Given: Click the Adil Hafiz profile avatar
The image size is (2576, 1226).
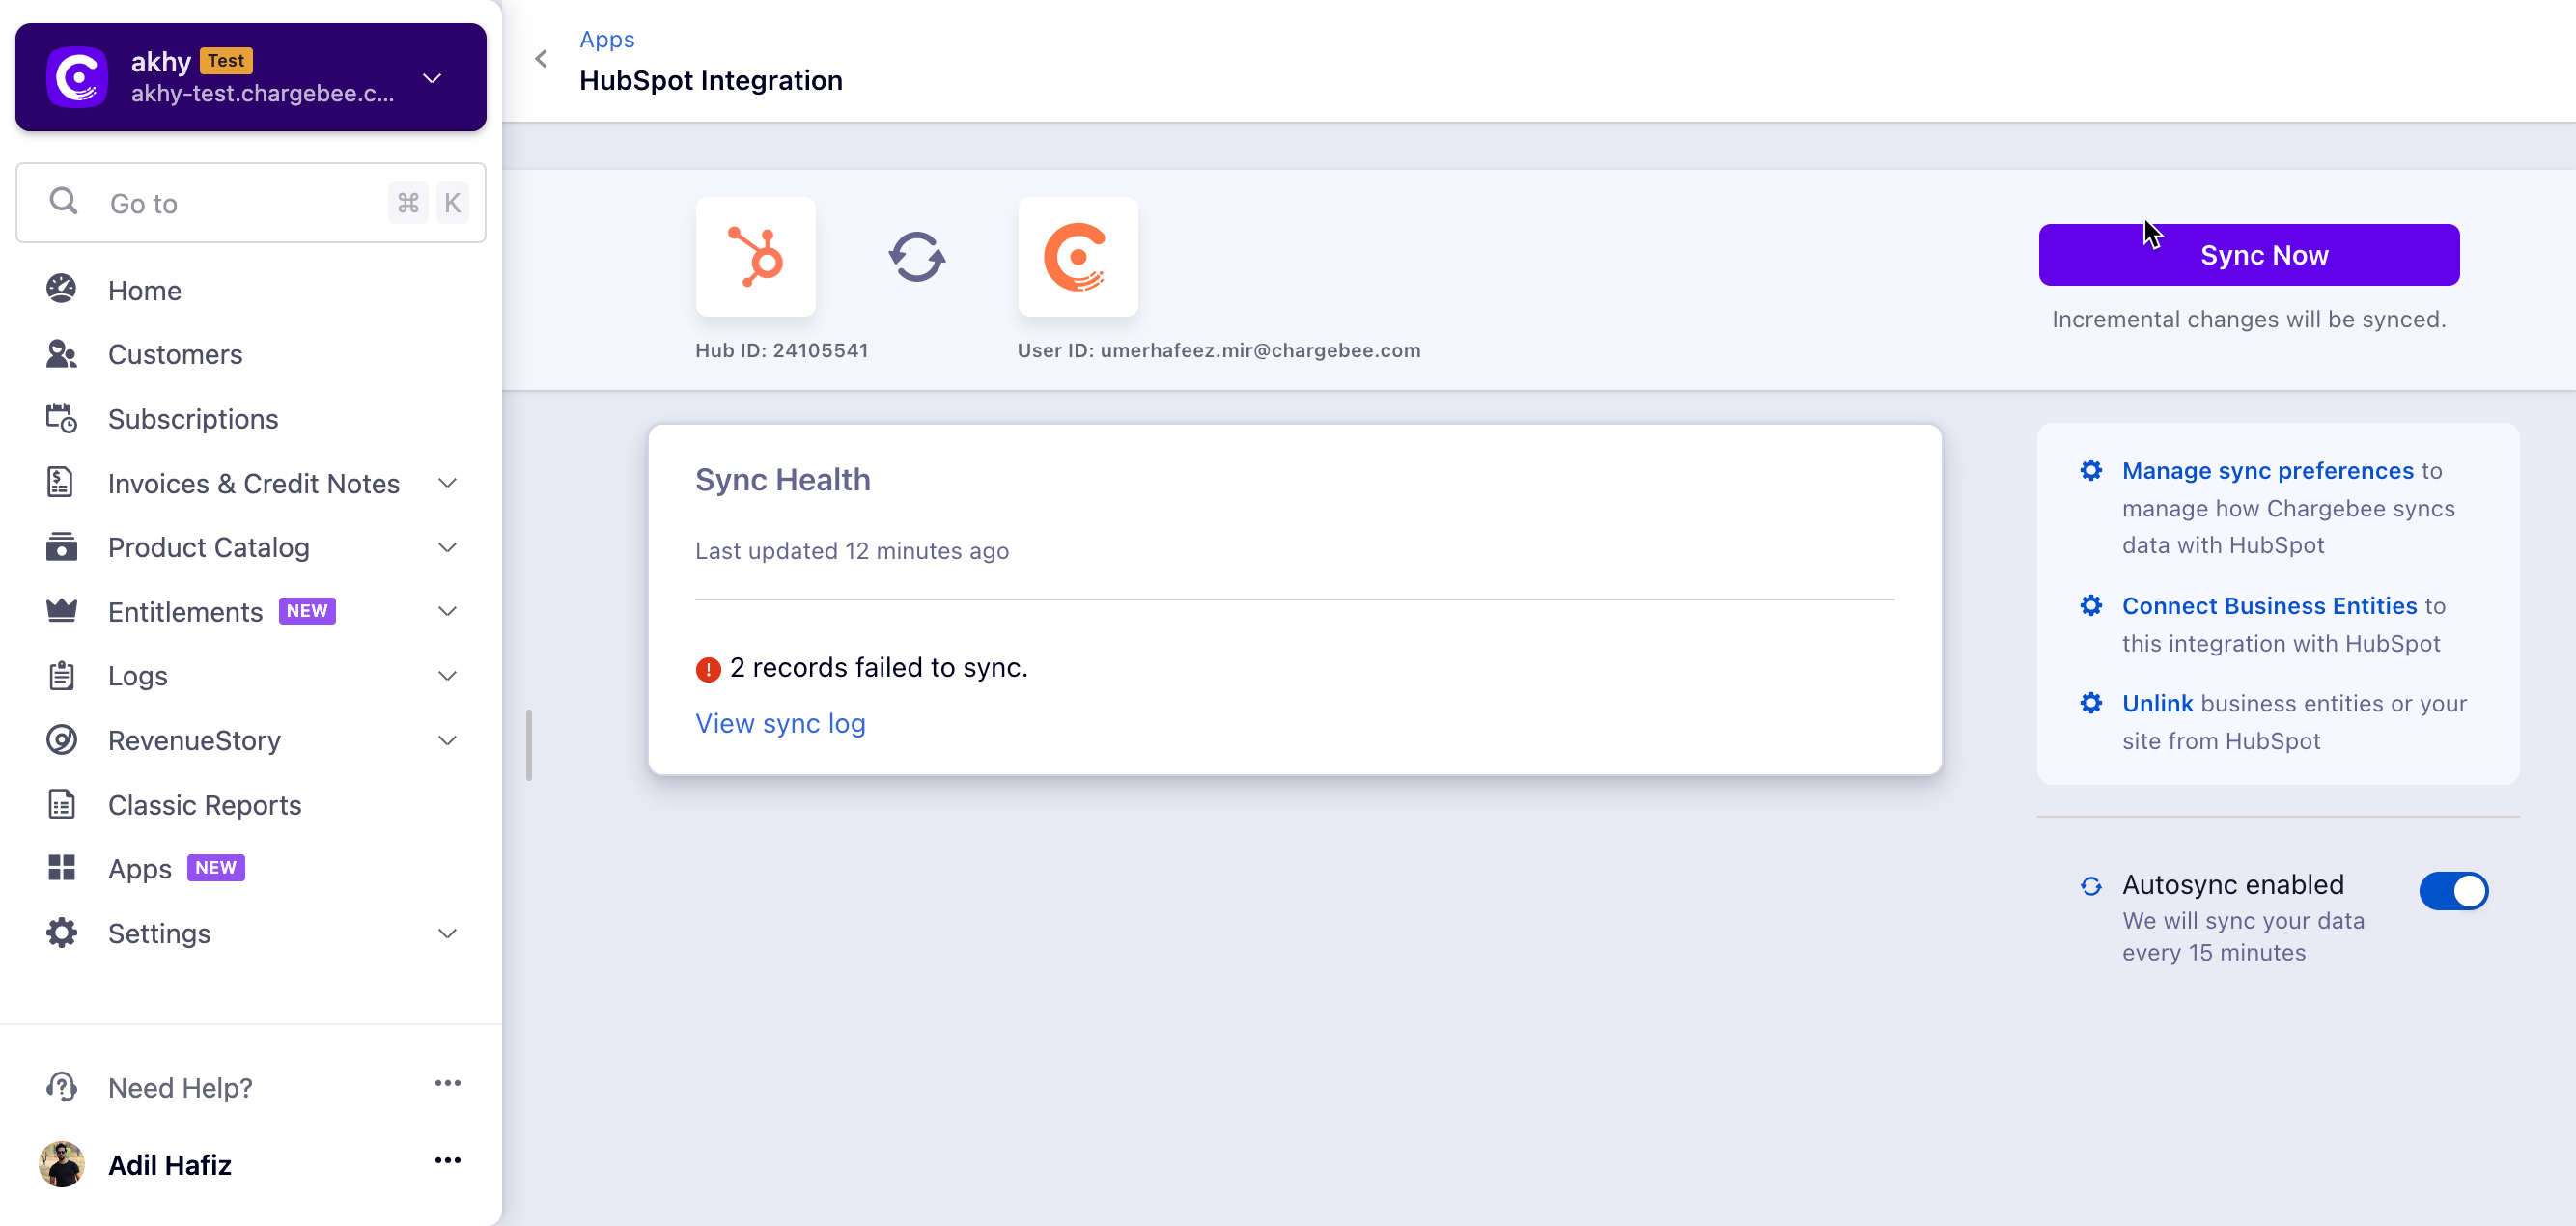Looking at the screenshot, I should click(x=61, y=1163).
